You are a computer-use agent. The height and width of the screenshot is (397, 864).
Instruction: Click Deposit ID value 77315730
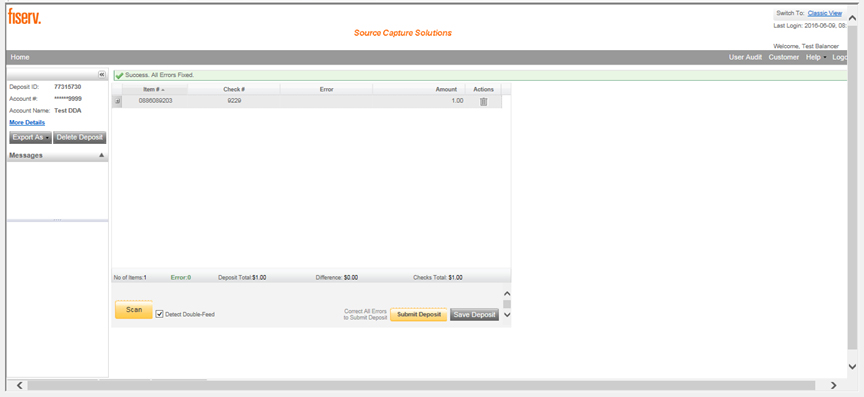(x=68, y=87)
